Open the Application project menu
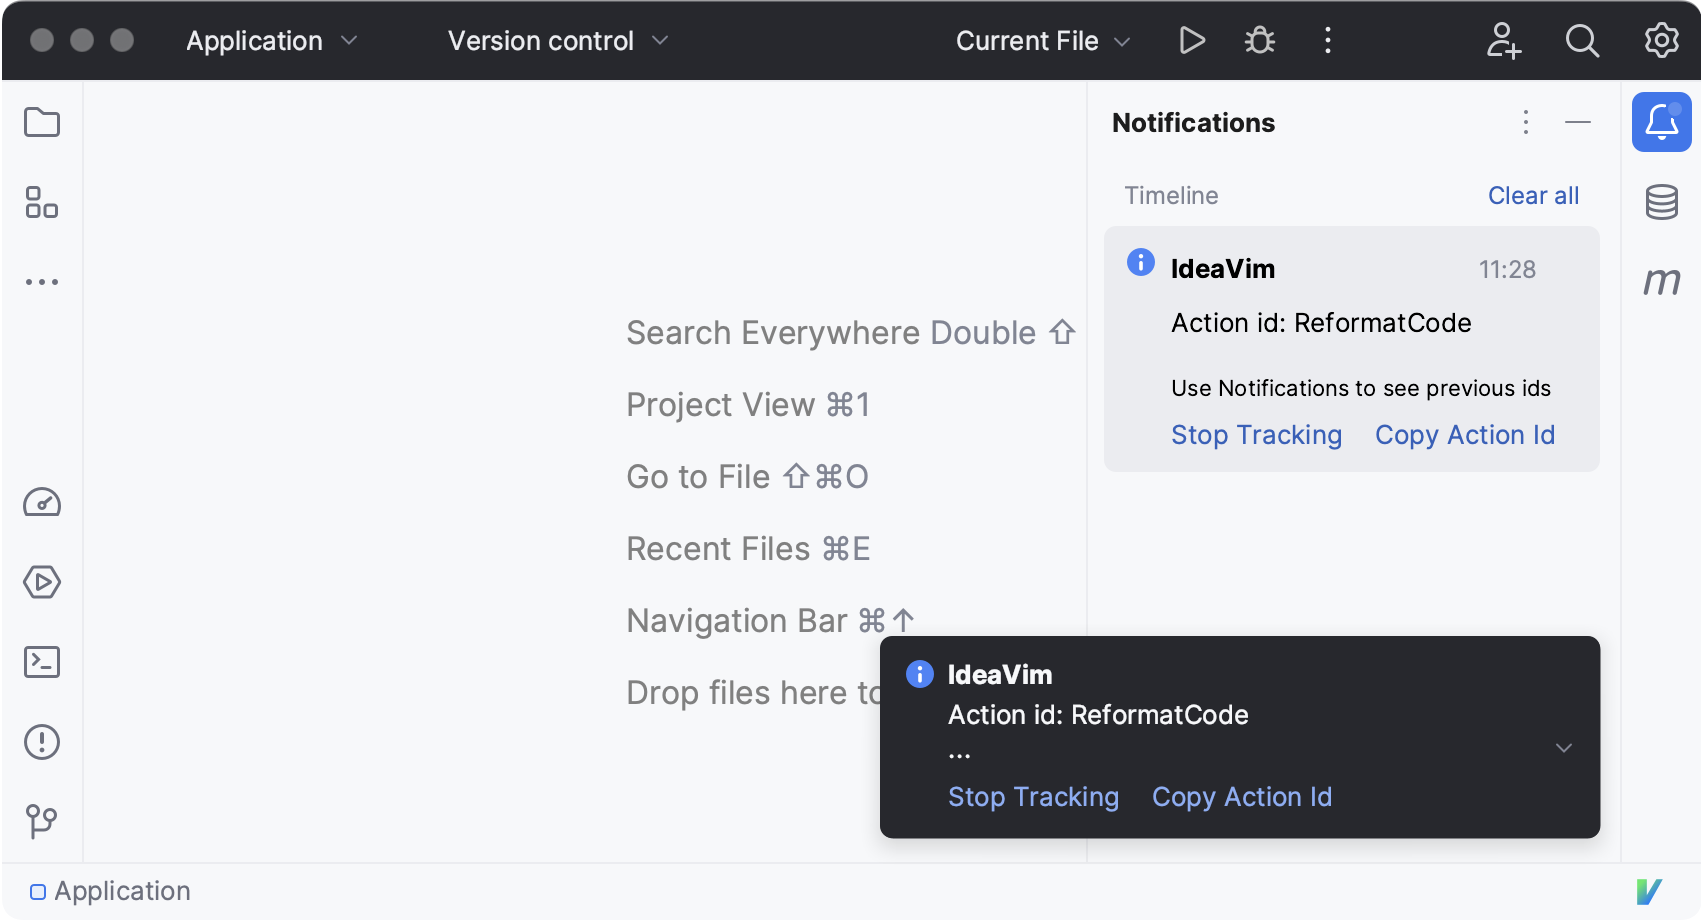 (269, 41)
